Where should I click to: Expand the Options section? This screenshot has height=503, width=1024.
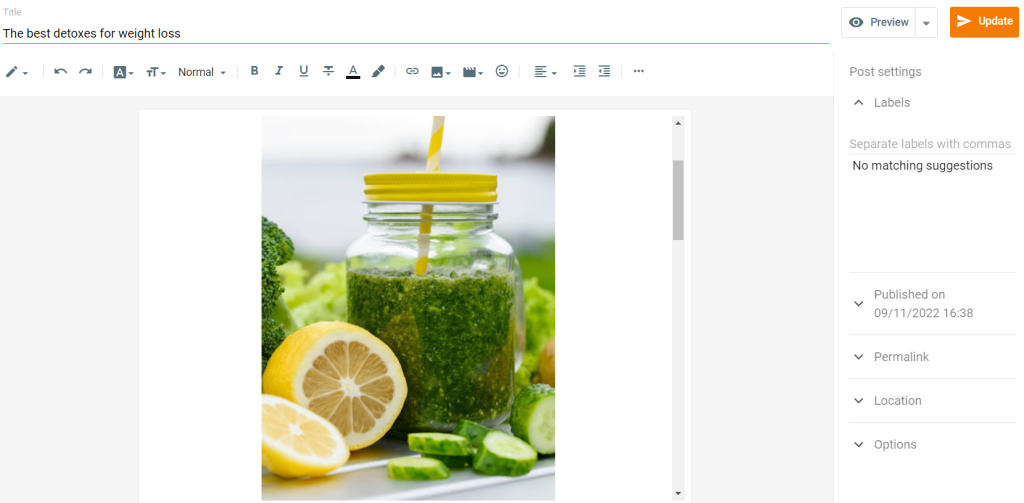click(933, 444)
